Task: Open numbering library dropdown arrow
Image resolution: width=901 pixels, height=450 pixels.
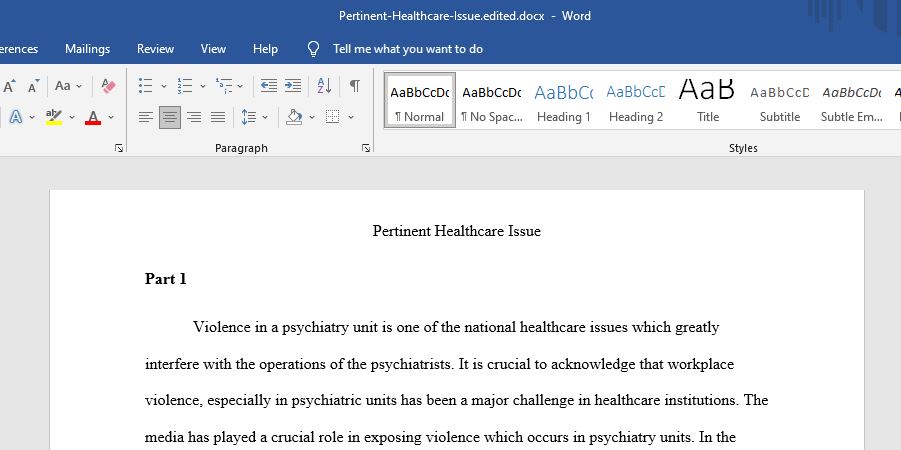Action: [202, 87]
